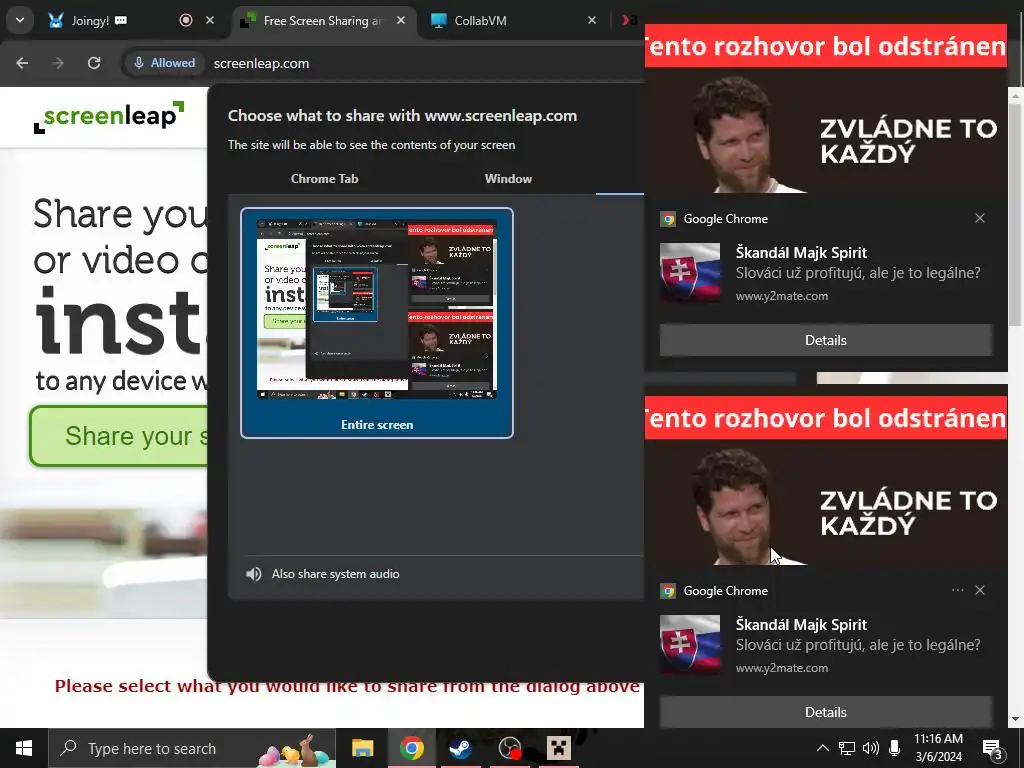Select the Free Screen Sharing tab

coord(323,20)
